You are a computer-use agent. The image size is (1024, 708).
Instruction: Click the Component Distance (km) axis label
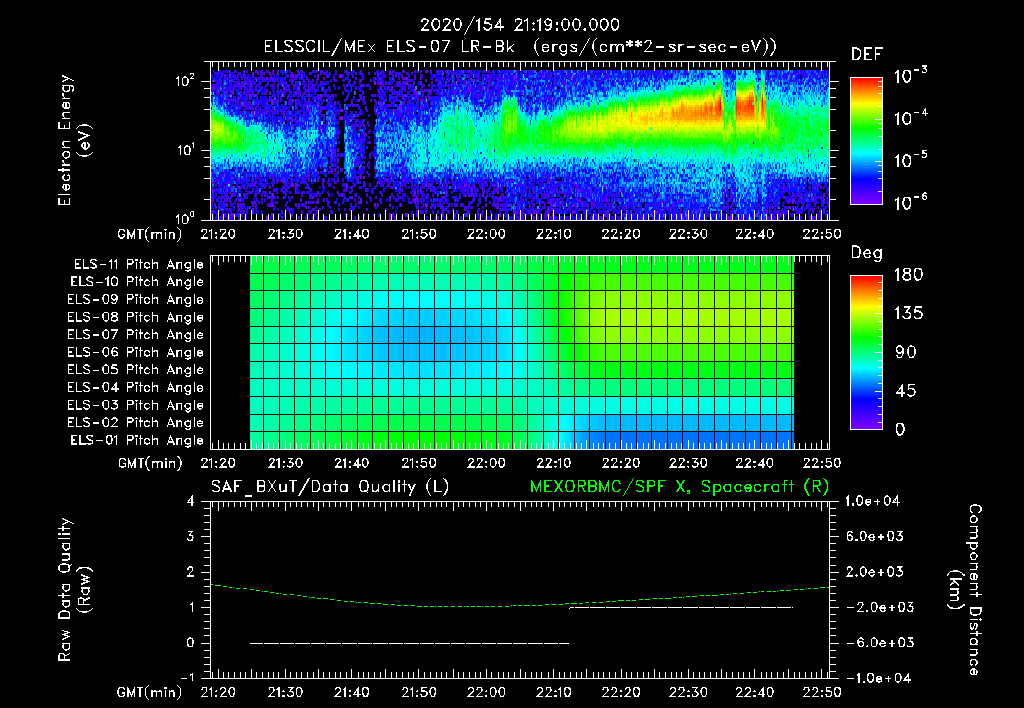(x=965, y=590)
